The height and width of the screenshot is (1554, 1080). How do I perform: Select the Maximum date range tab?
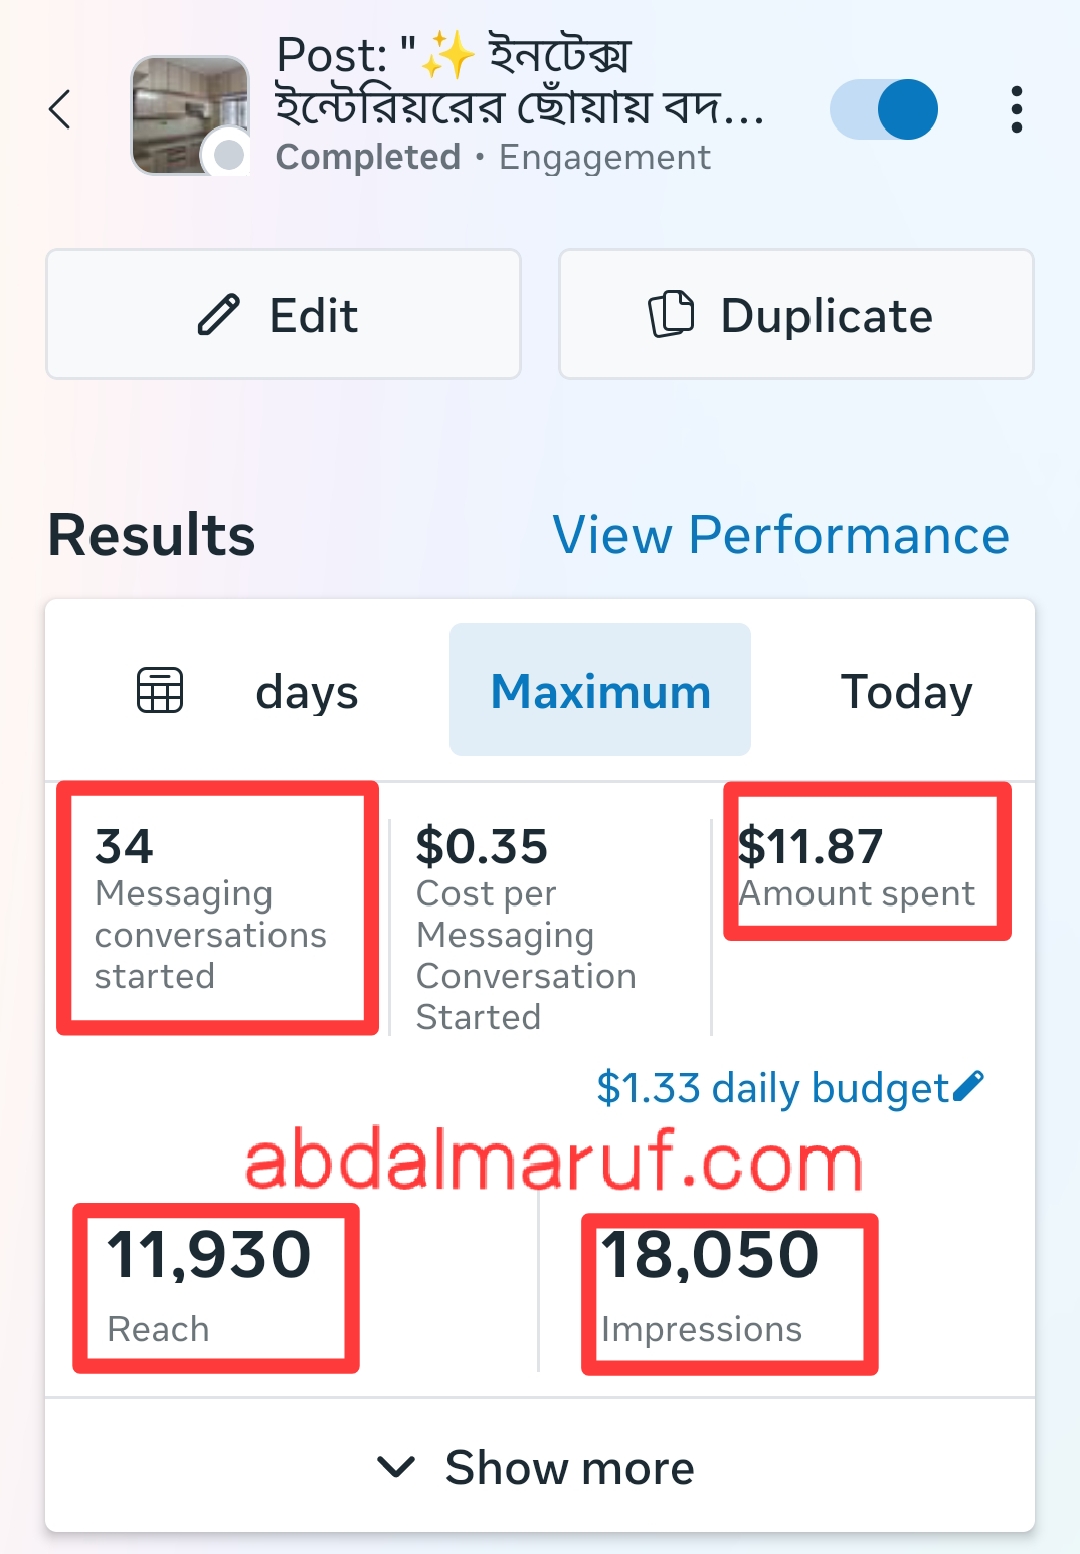pyautogui.click(x=600, y=691)
